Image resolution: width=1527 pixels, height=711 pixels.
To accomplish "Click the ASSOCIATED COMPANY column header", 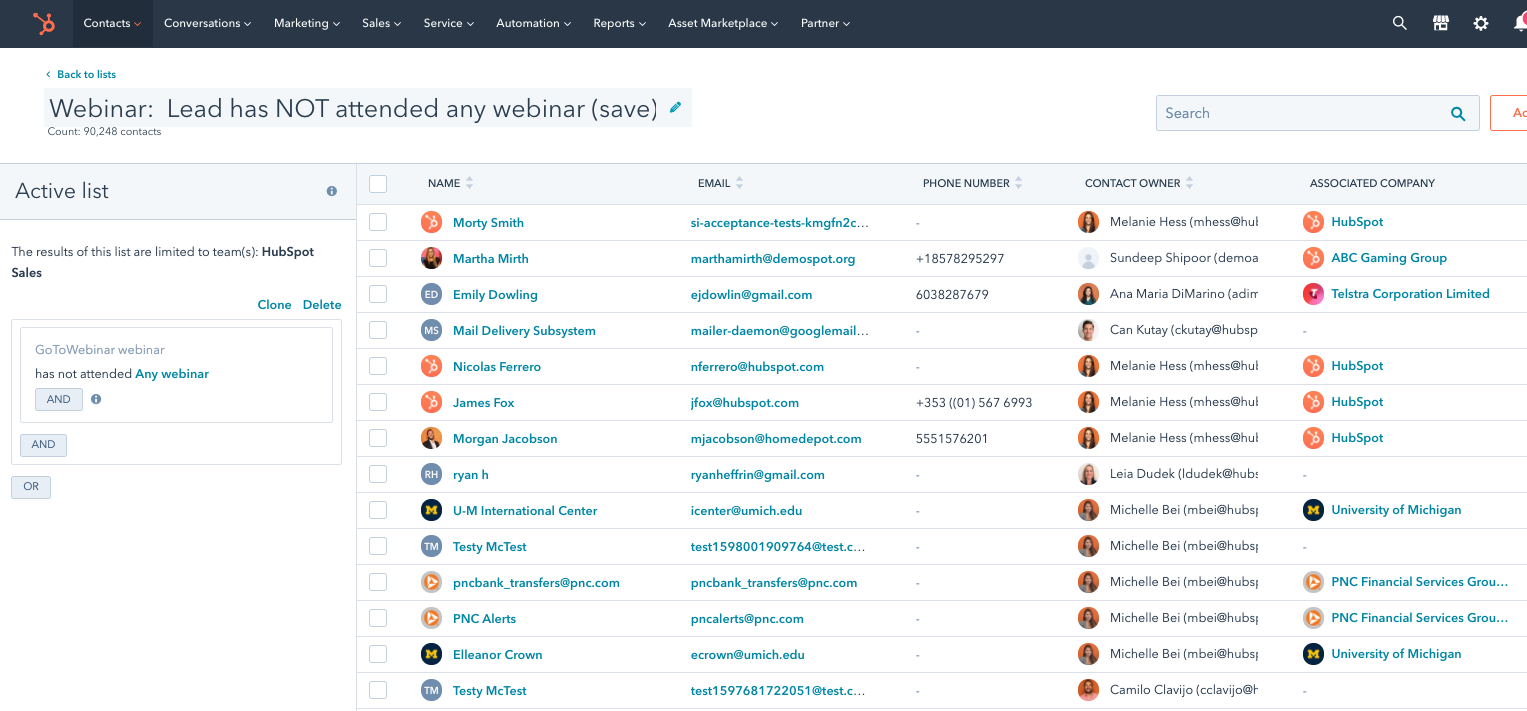I will point(1372,183).
